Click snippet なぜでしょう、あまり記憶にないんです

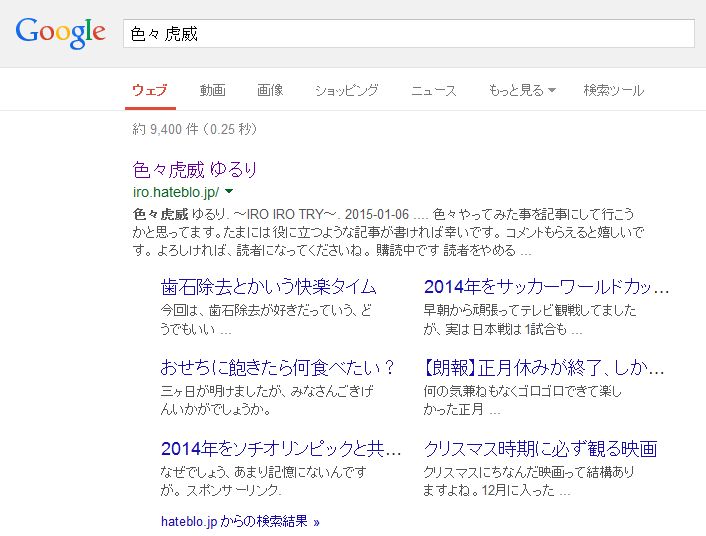point(263,481)
